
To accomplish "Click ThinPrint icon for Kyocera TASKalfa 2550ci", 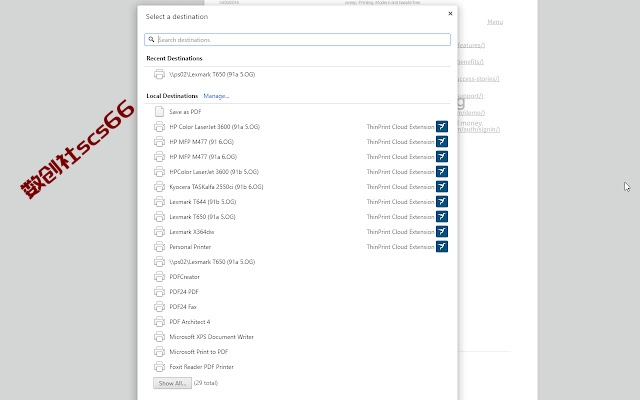I will [442, 187].
